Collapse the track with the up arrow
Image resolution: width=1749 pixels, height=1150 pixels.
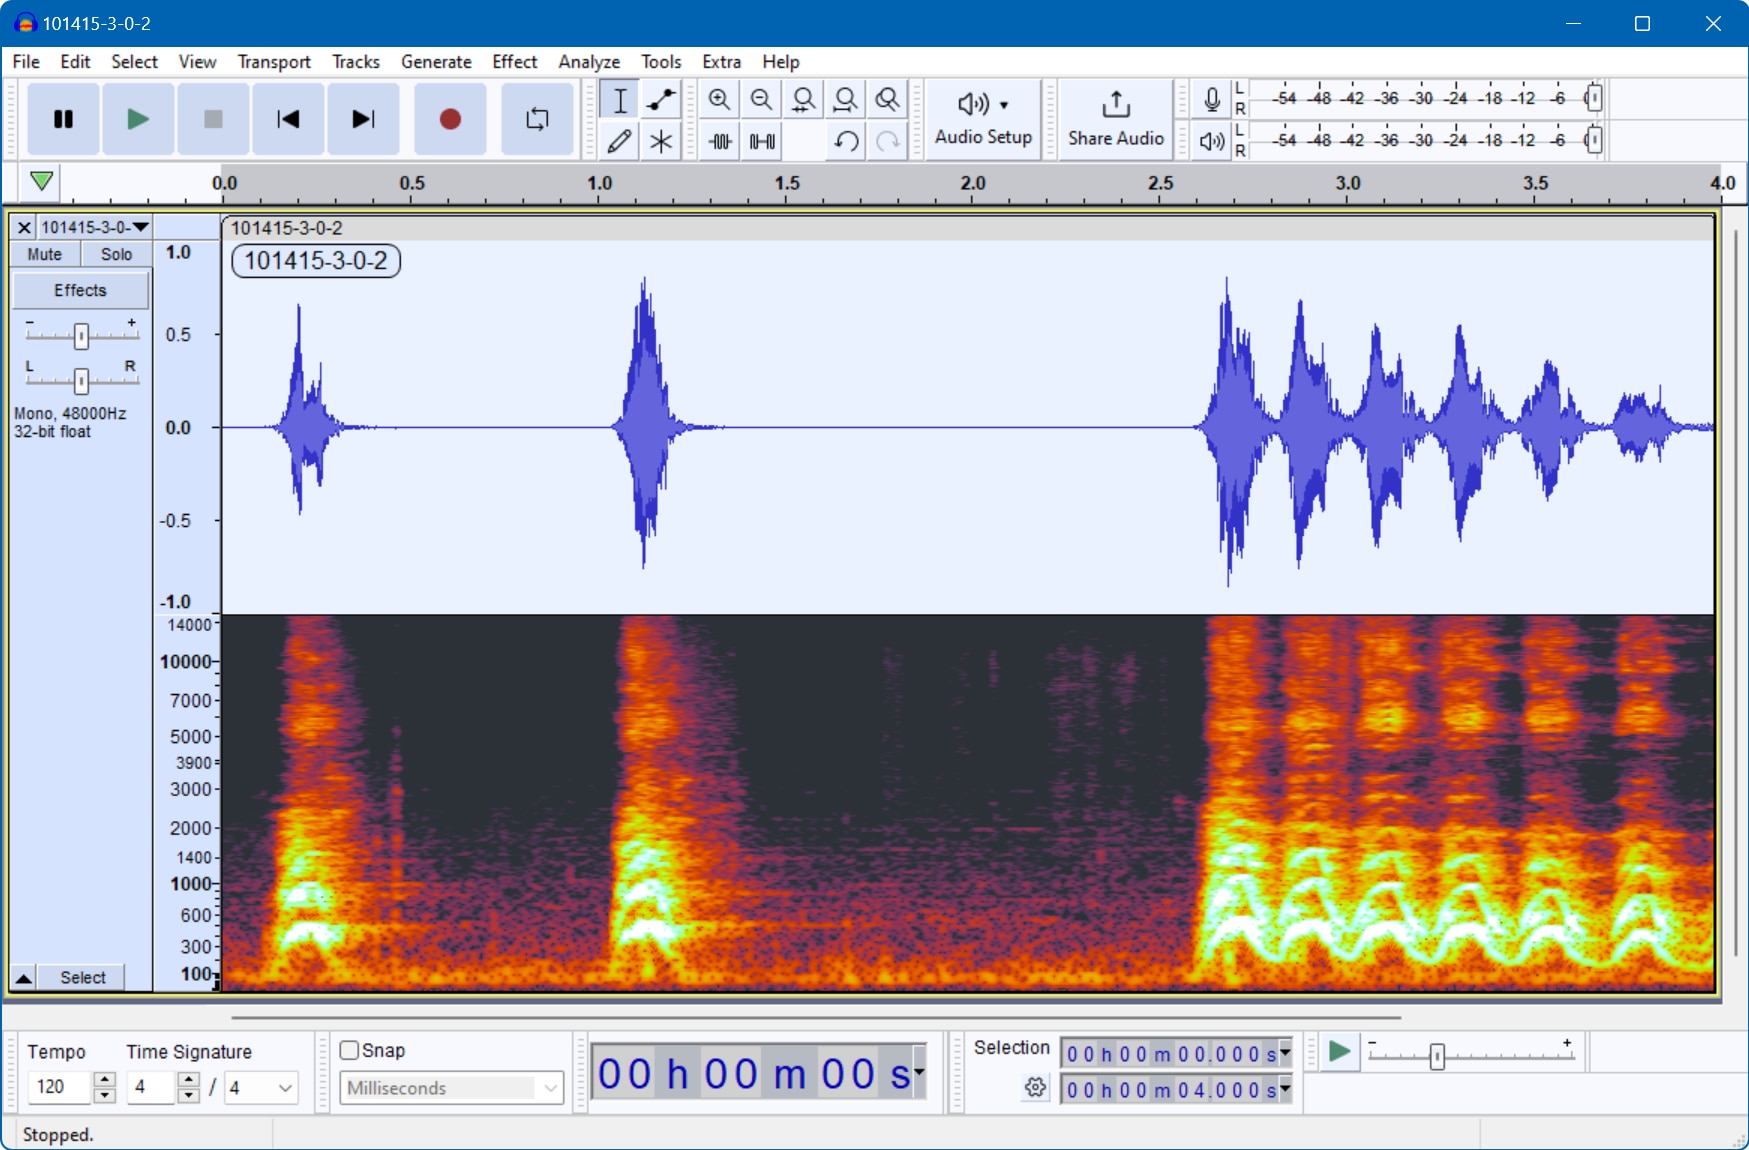[23, 977]
